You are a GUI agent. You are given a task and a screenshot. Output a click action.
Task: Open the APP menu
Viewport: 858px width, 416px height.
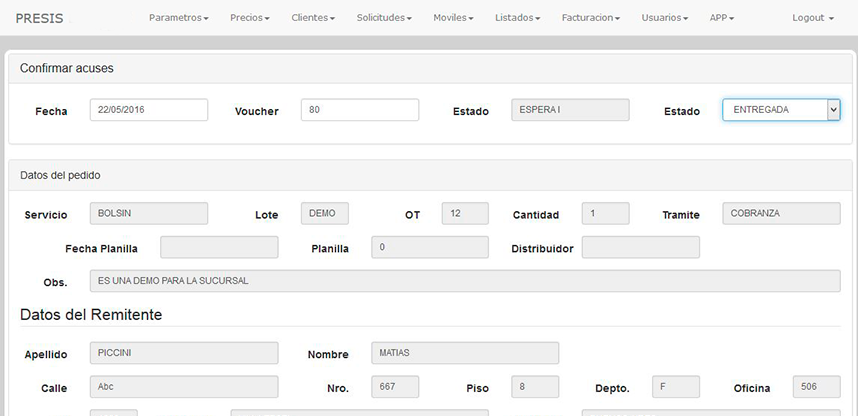coord(721,18)
